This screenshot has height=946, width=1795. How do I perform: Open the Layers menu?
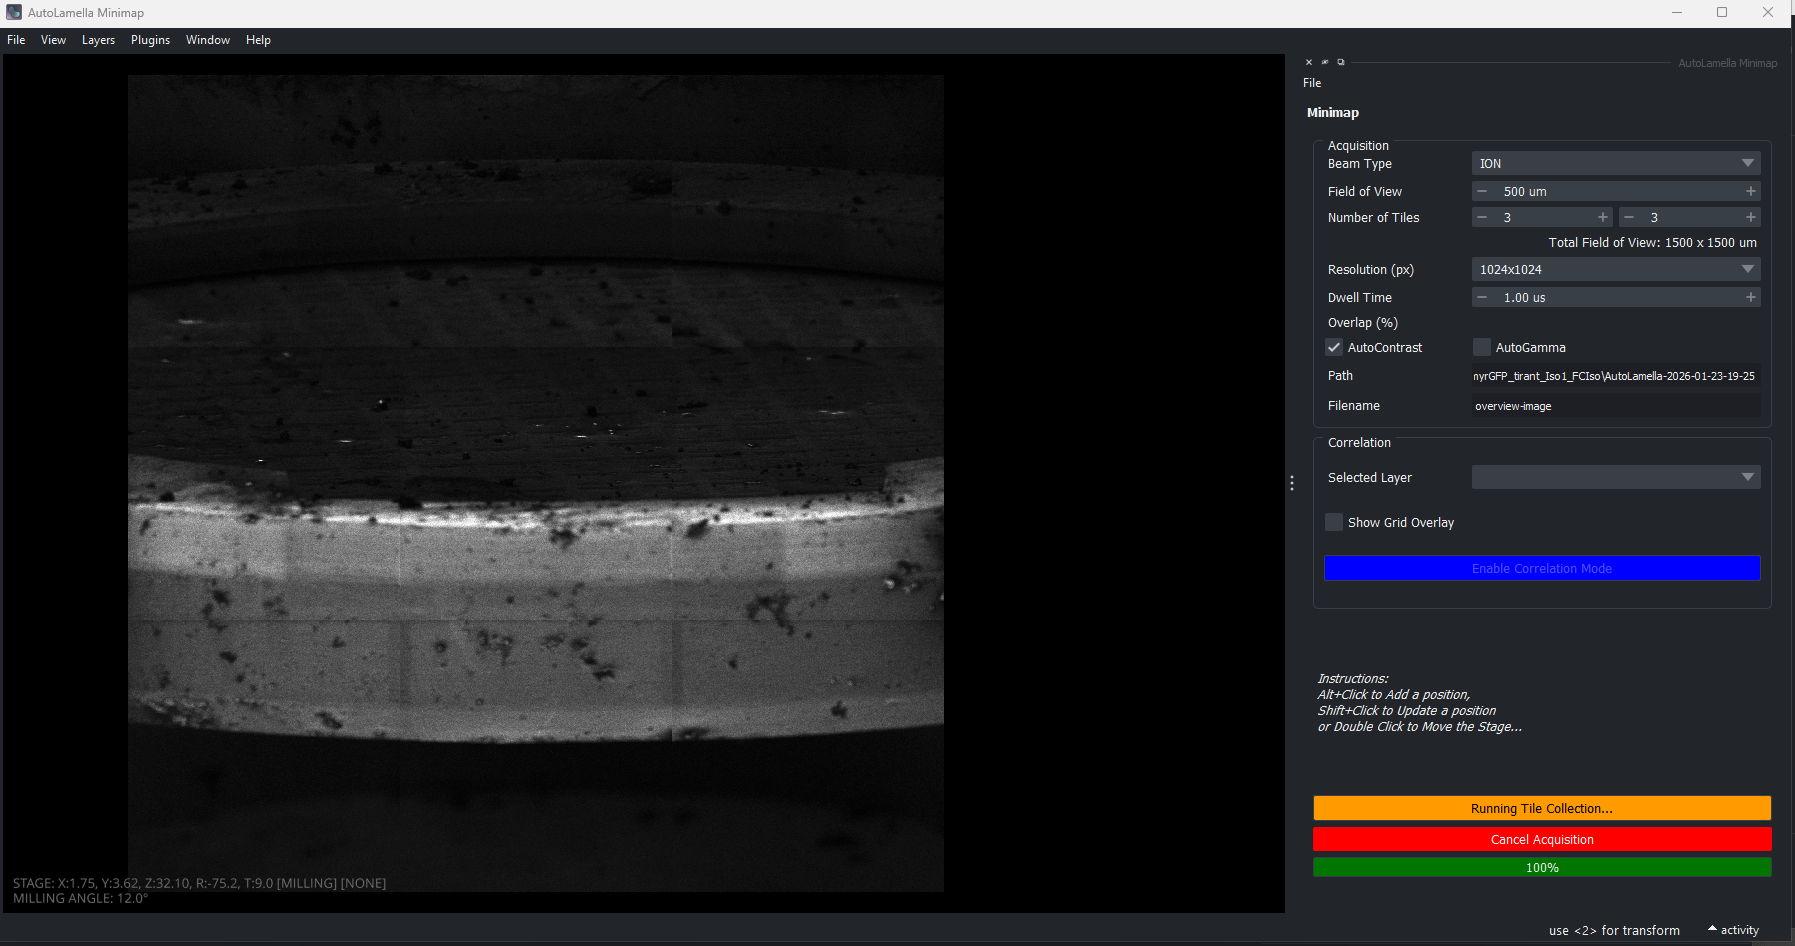[98, 40]
